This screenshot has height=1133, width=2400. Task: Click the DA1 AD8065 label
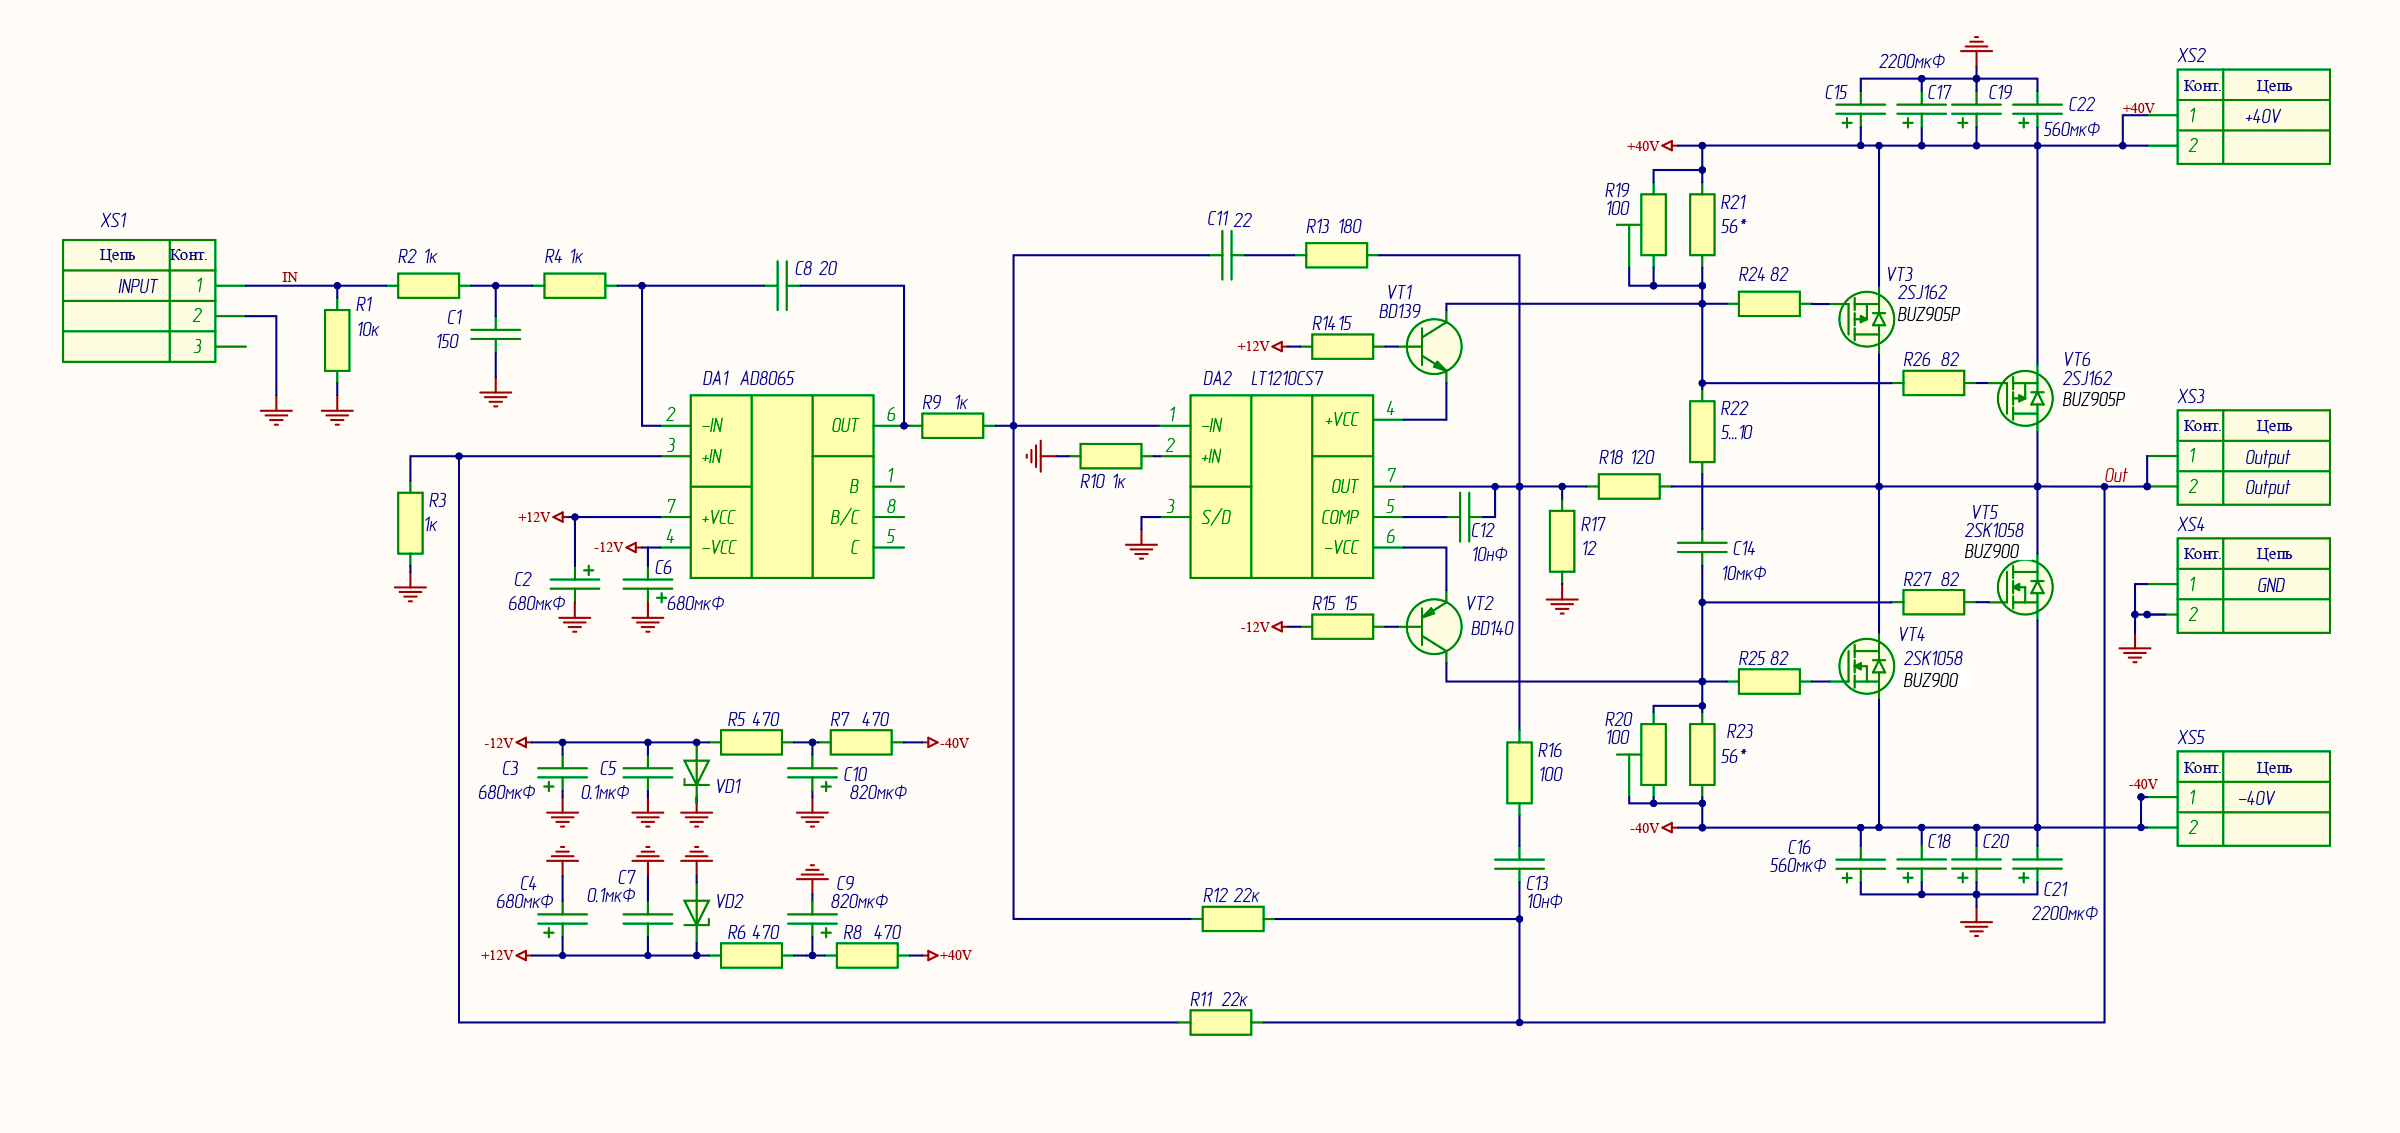[x=748, y=379]
